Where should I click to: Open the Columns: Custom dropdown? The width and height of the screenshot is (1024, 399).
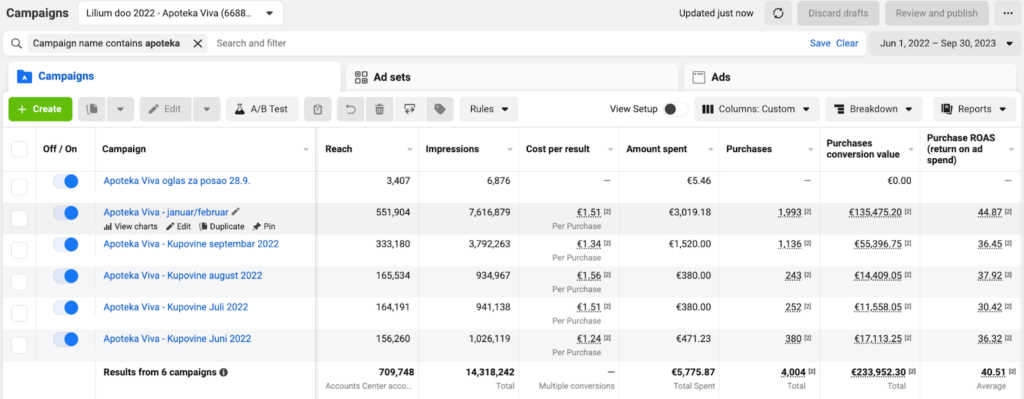click(x=757, y=109)
